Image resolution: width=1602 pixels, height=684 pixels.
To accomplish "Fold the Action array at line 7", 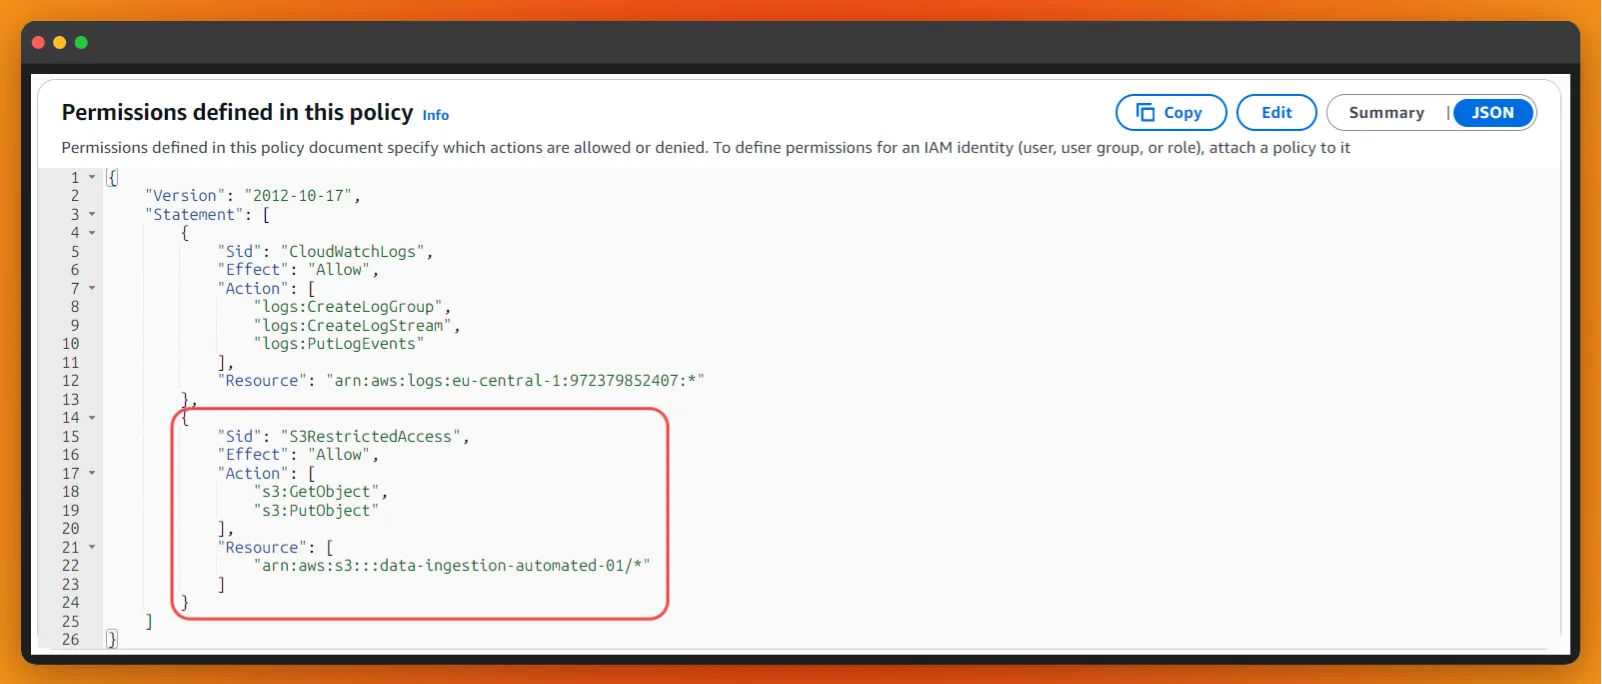I will pos(92,288).
